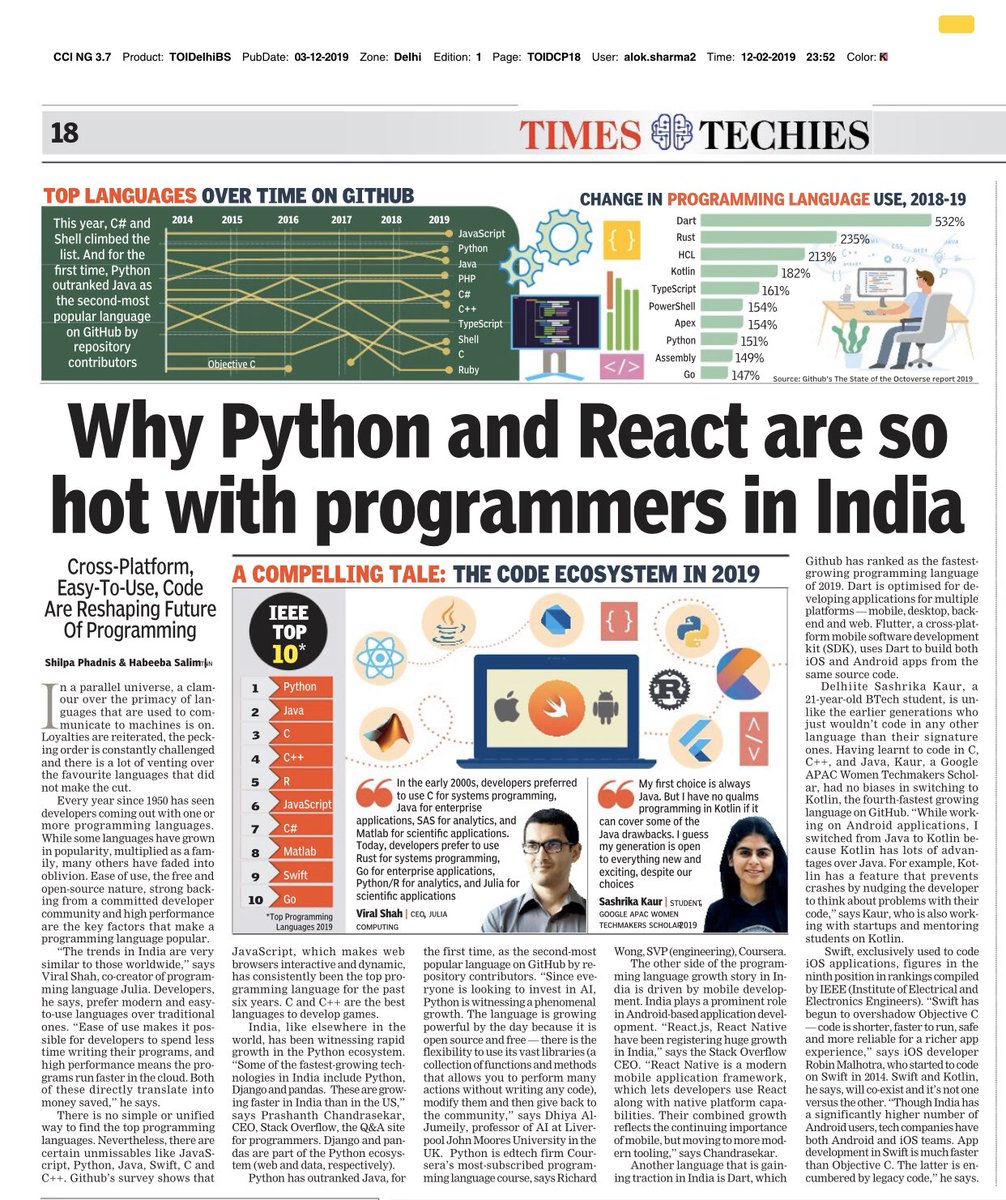Click the TypeScript label in GitHub ranking chart

[481, 324]
